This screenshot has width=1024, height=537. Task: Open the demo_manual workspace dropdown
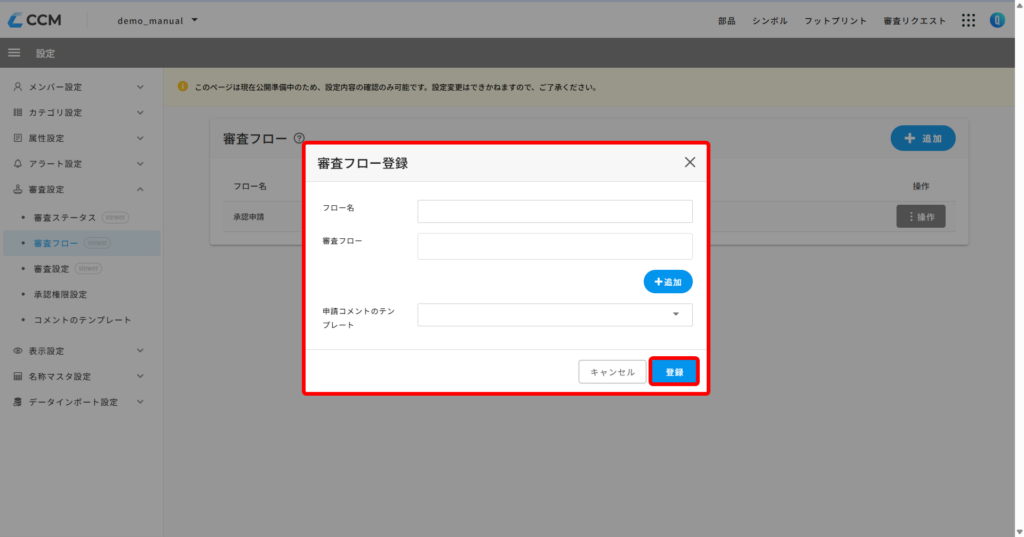tap(157, 20)
